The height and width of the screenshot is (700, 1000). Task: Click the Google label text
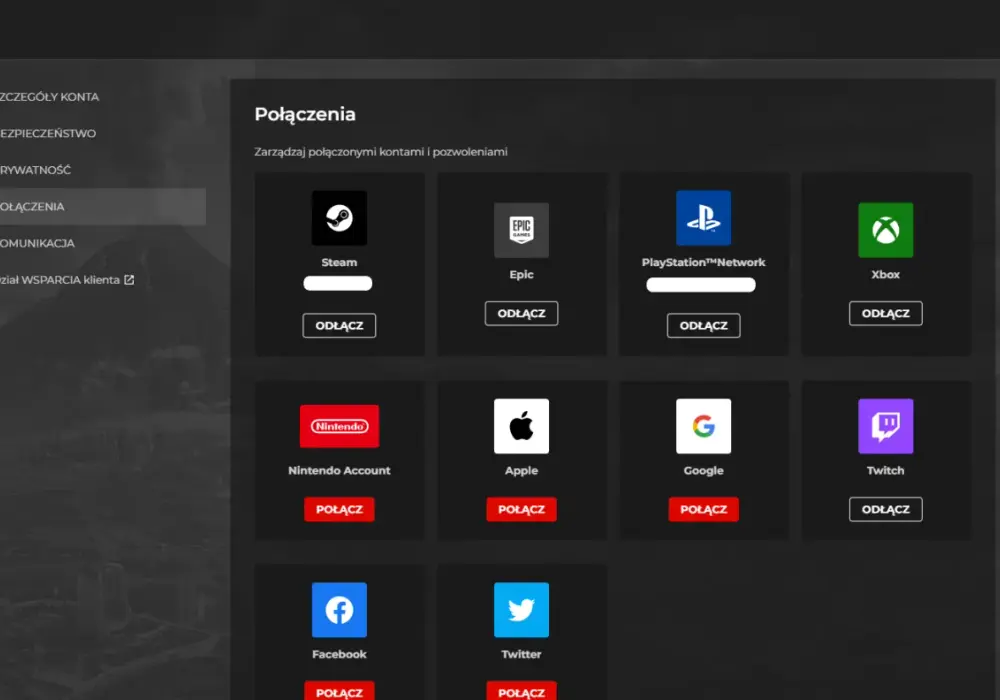(x=703, y=470)
